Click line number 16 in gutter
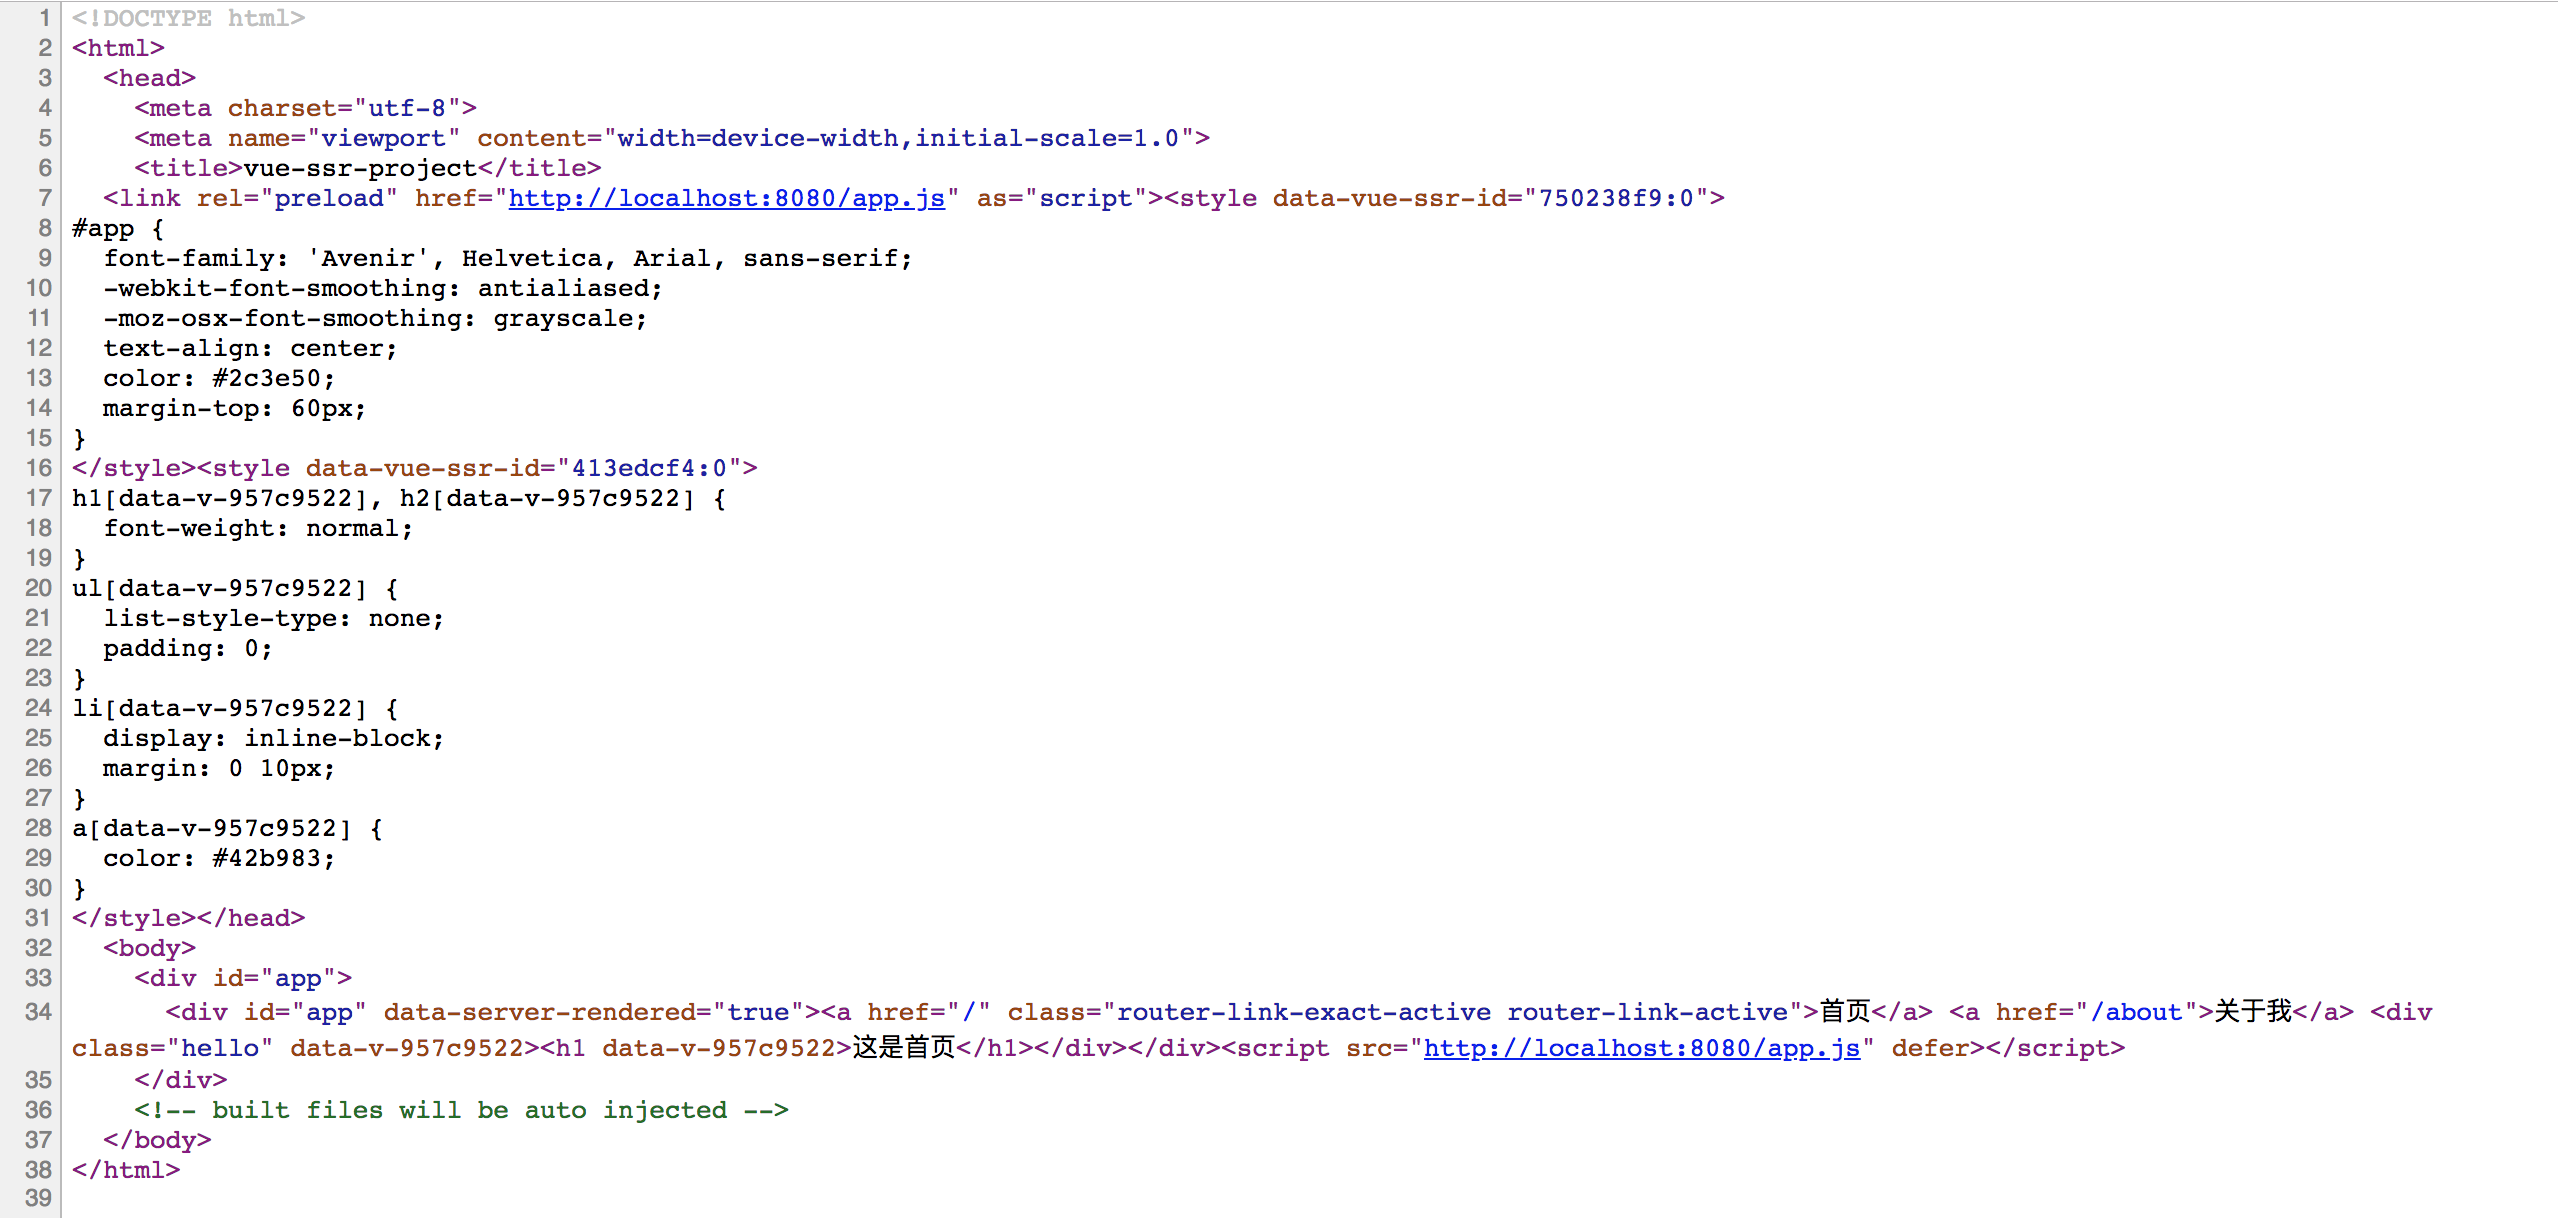 (x=39, y=468)
